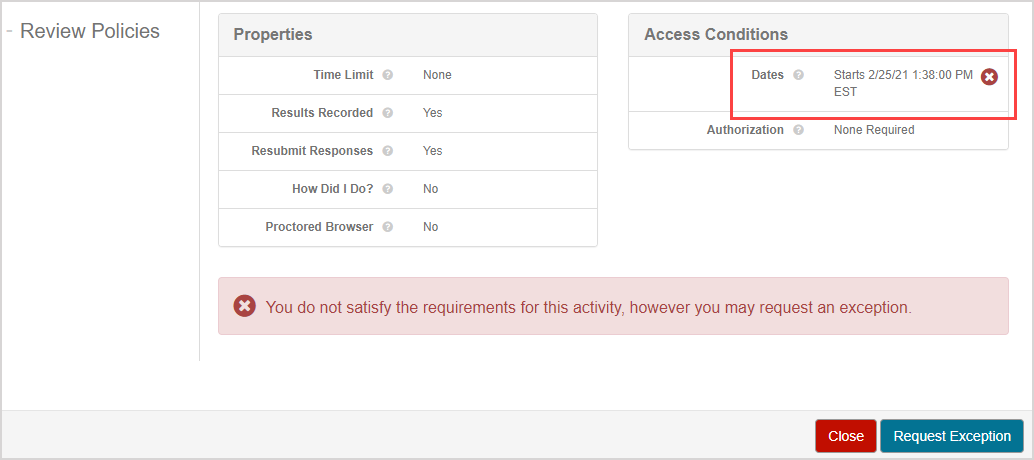The width and height of the screenshot is (1034, 460).
Task: Click the red X icon next to start date
Action: tap(989, 76)
